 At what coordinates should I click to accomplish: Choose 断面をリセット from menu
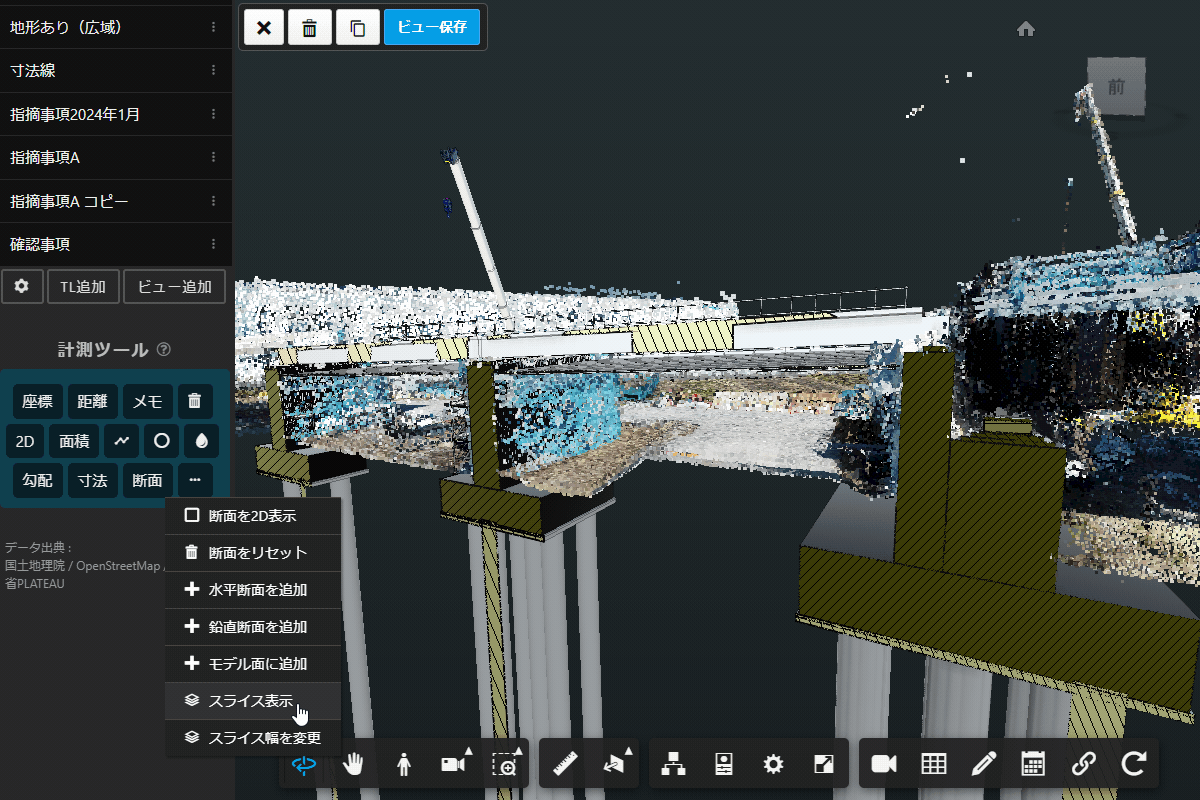[x=253, y=553]
